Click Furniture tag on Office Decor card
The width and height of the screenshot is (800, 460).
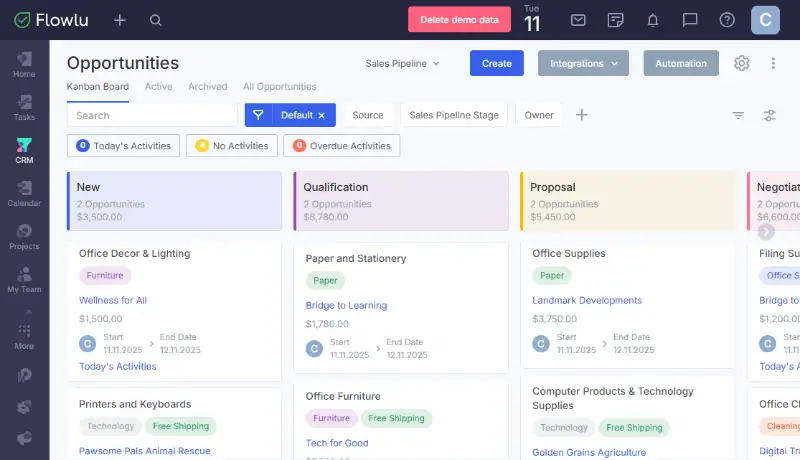click(x=105, y=275)
